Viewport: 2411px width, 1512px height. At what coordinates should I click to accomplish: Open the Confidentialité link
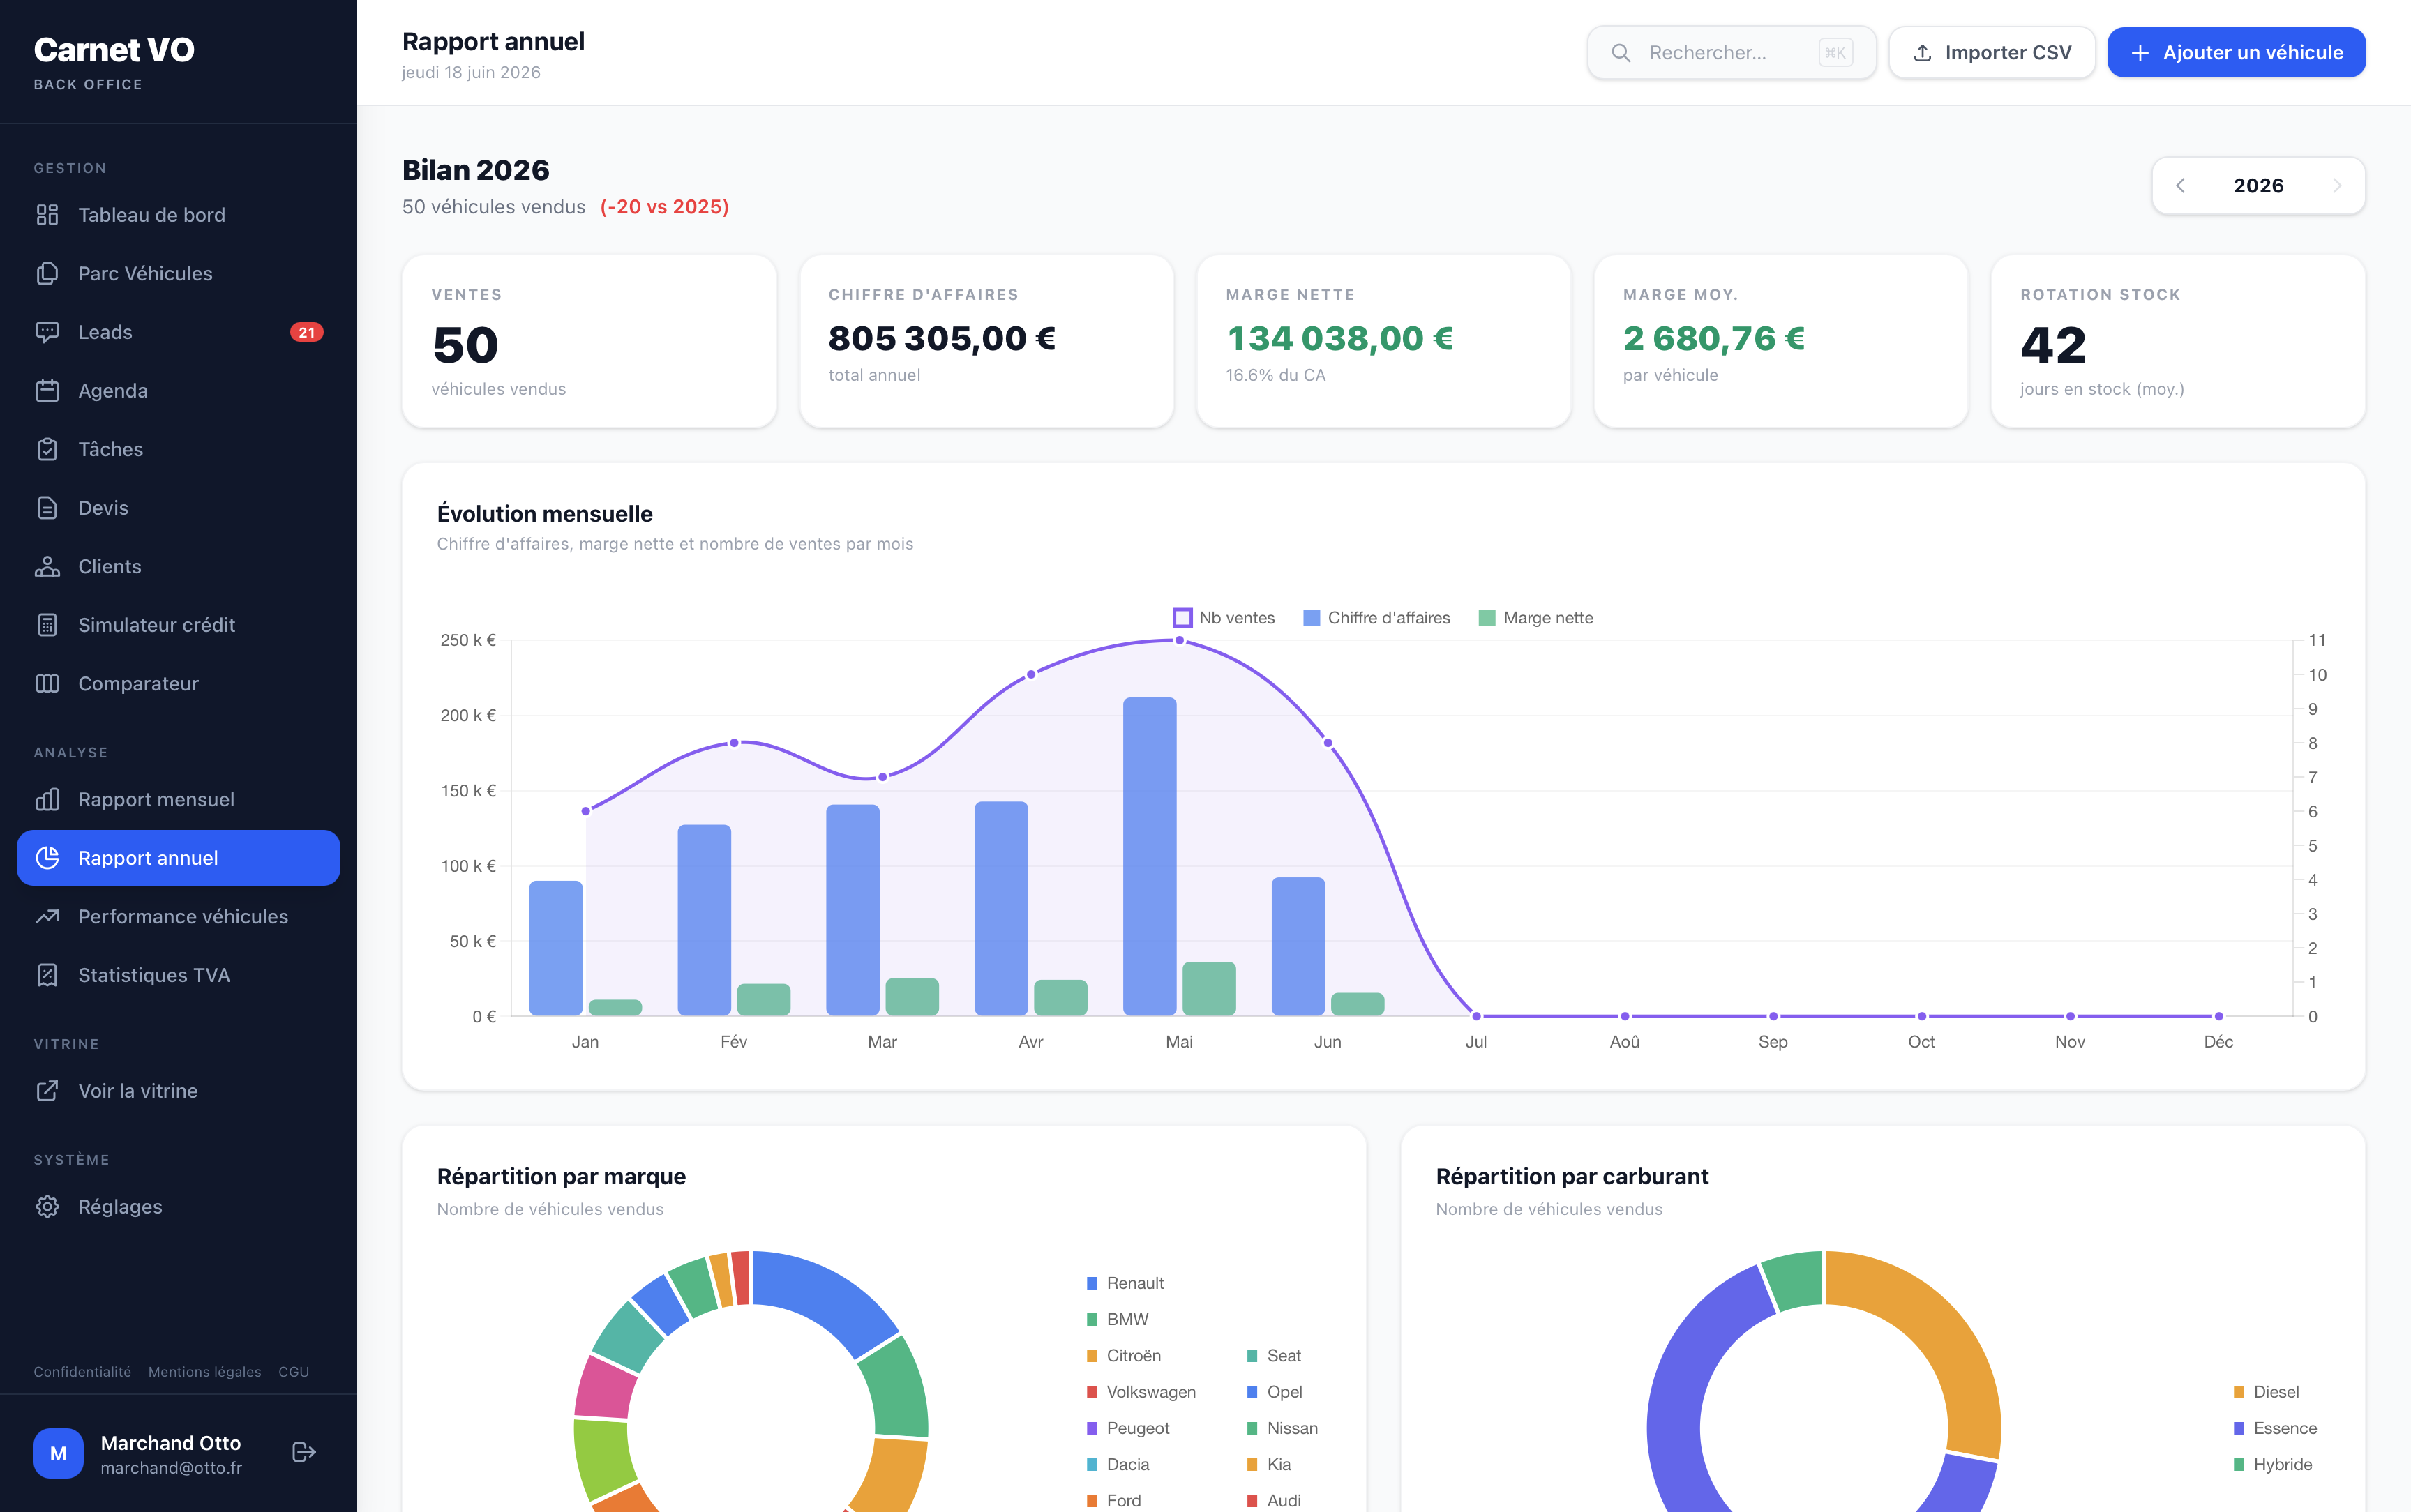click(x=82, y=1372)
